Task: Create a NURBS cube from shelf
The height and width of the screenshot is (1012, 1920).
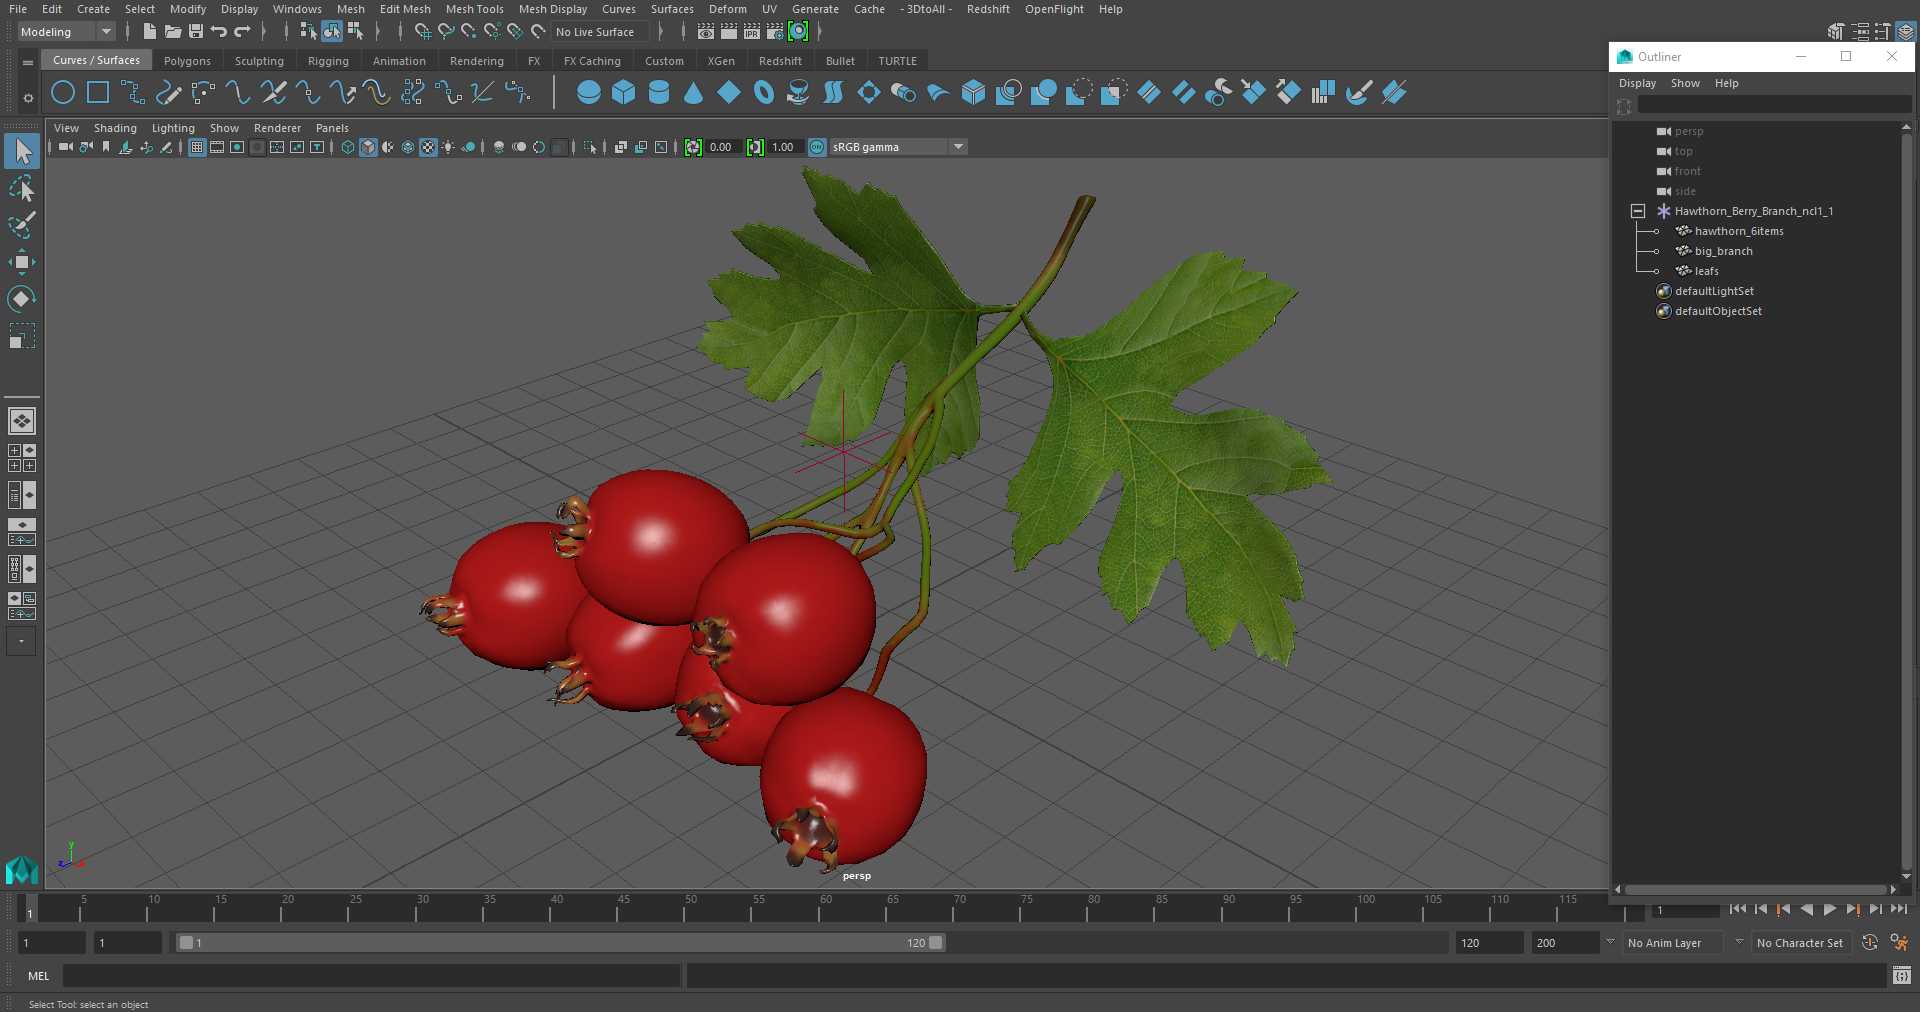Action: pyautogui.click(x=624, y=93)
